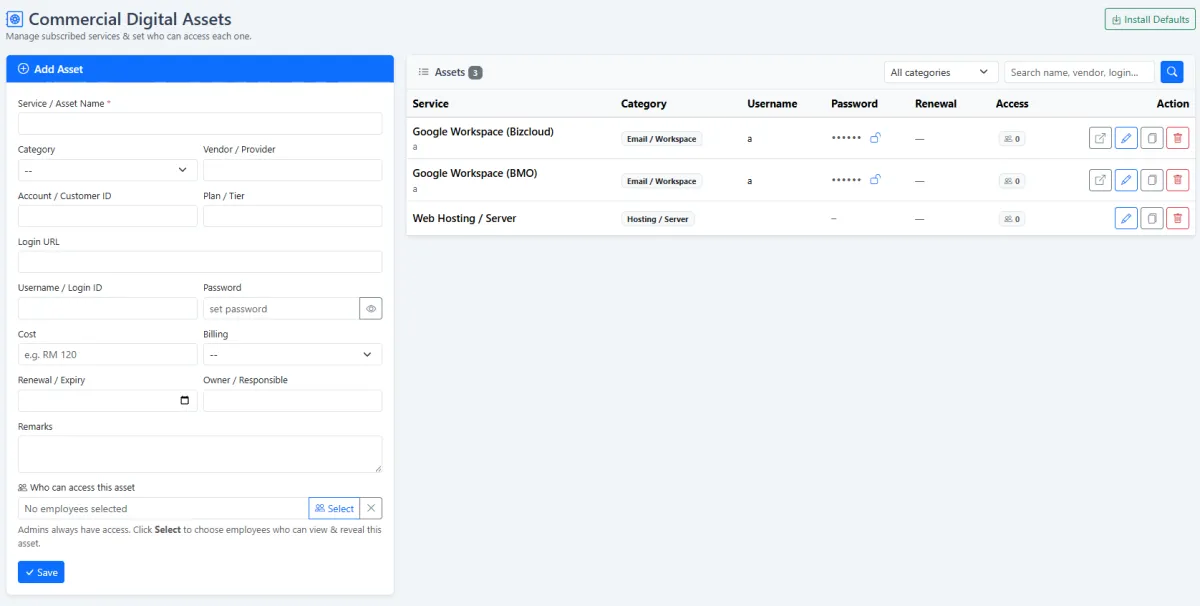
Task: Toggle password visibility eye in Add Asset form
Action: (371, 309)
